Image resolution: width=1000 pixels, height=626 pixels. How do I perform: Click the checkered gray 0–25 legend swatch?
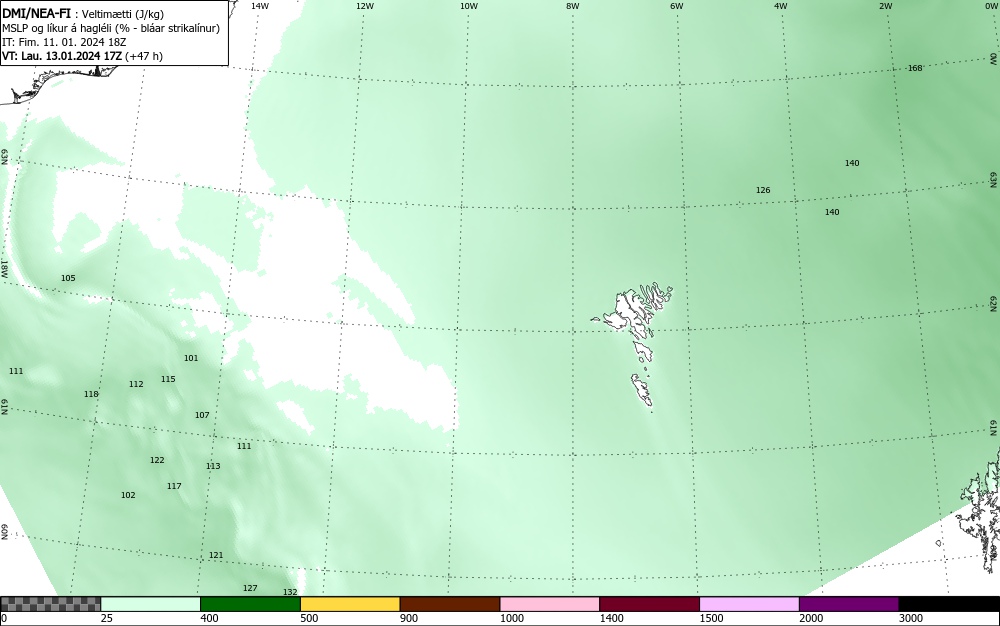click(50, 604)
